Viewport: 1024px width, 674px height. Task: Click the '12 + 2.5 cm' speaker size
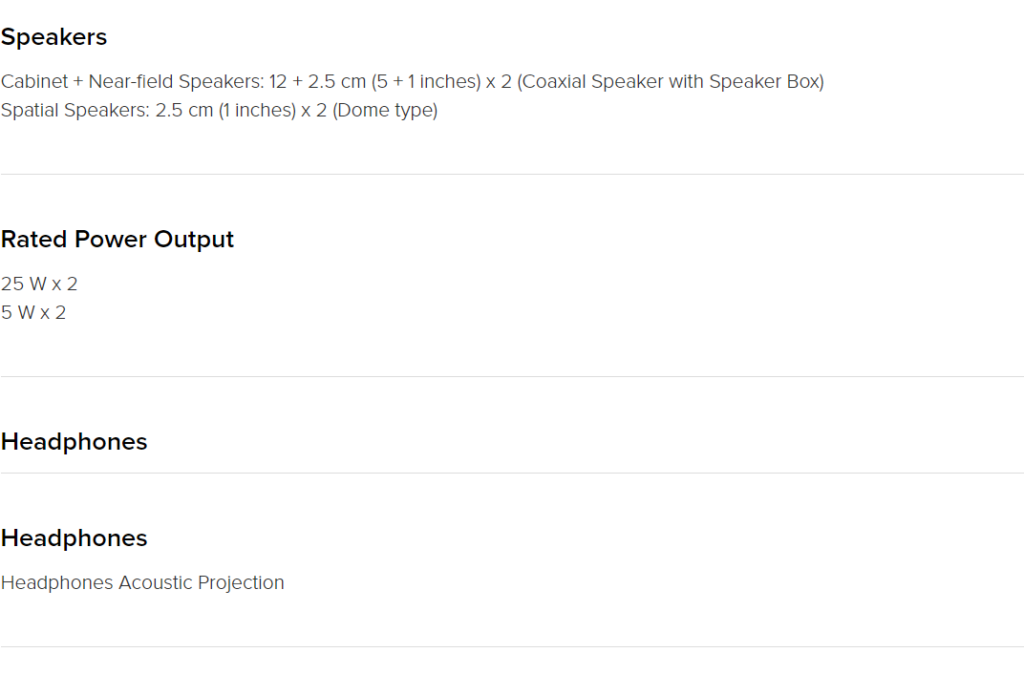pos(317,82)
